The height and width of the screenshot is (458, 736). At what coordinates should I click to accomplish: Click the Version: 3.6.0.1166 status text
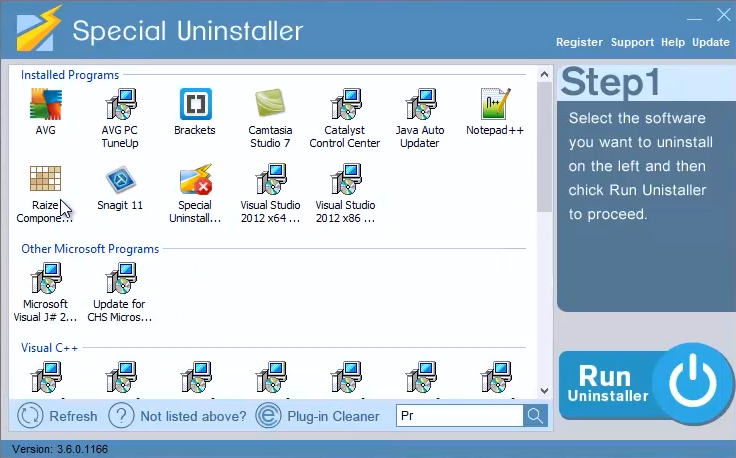click(x=60, y=449)
